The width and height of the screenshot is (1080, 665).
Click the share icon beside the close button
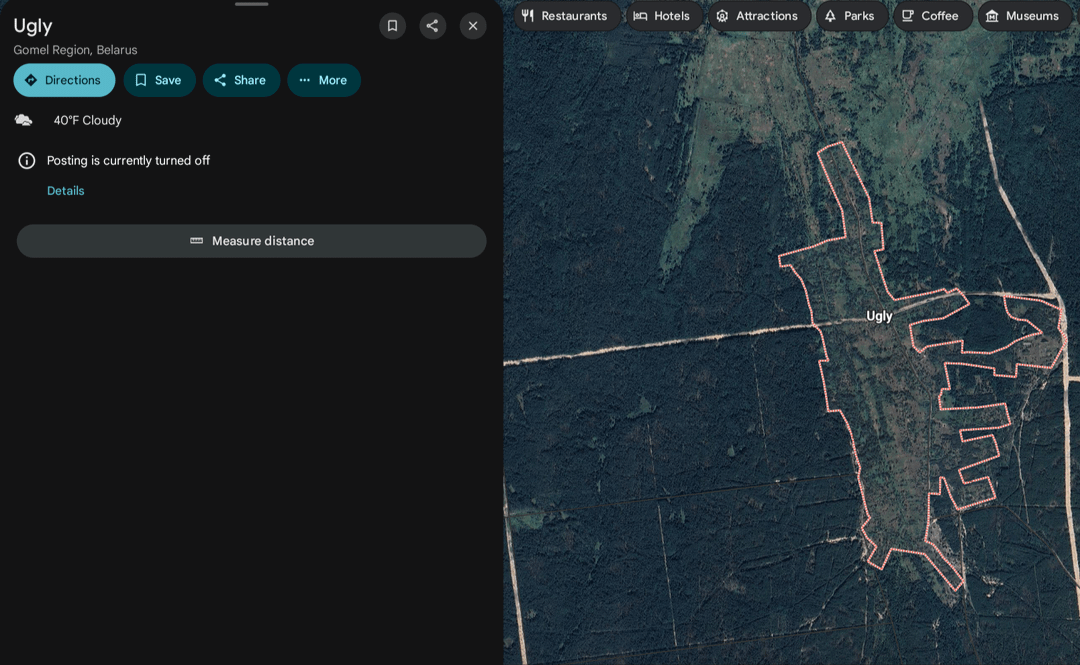tap(432, 26)
